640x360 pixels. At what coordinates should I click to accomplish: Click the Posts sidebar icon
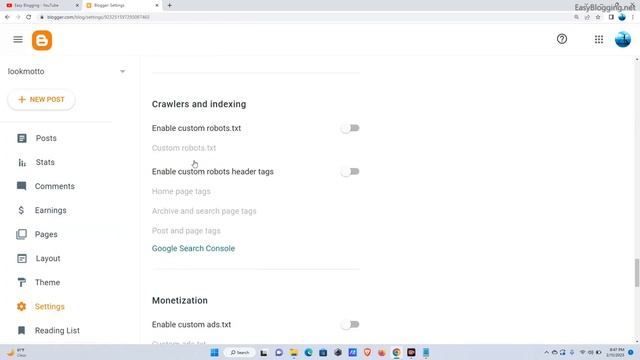tap(22, 138)
